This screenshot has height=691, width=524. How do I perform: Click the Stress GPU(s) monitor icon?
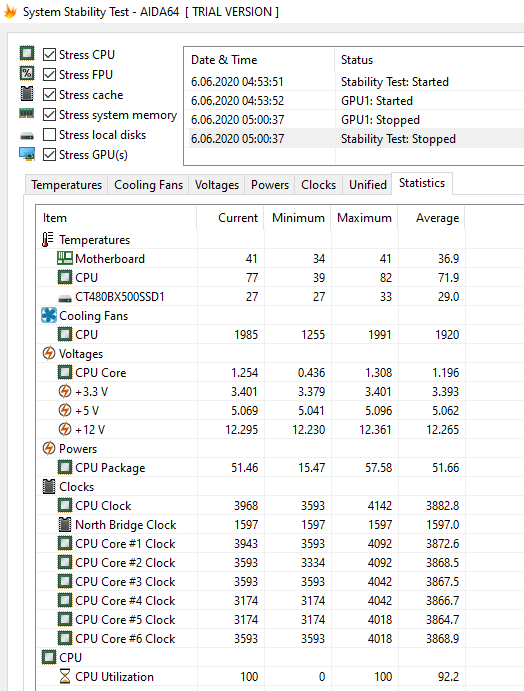[x=27, y=154]
